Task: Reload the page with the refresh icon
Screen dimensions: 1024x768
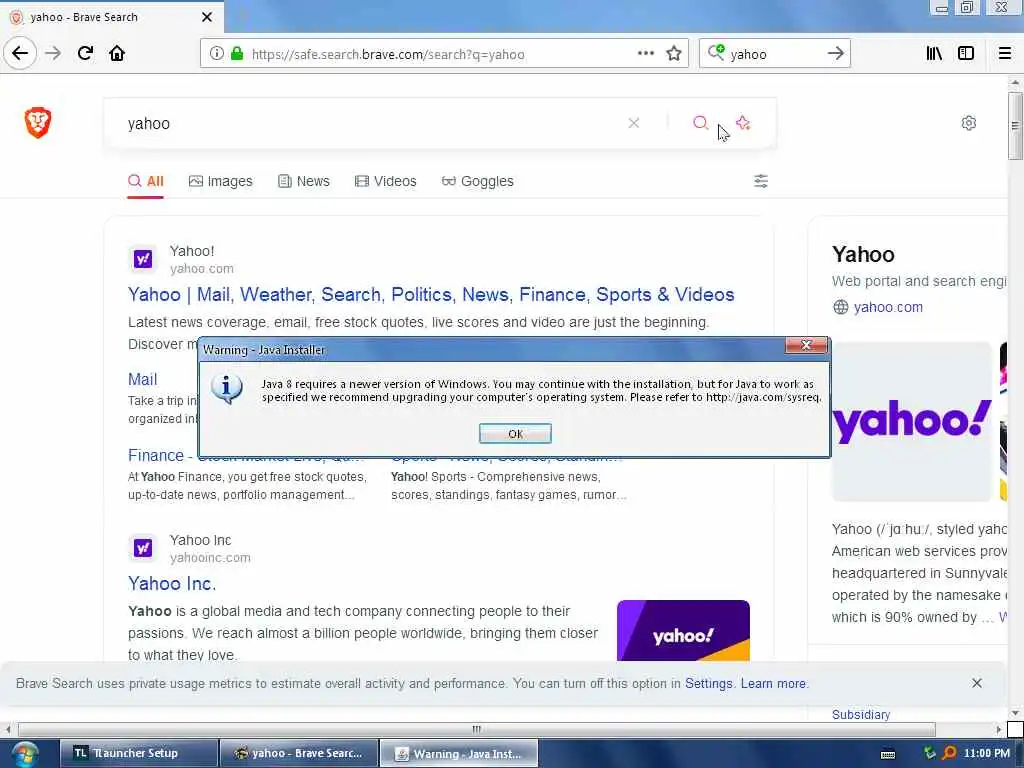Action: (85, 53)
